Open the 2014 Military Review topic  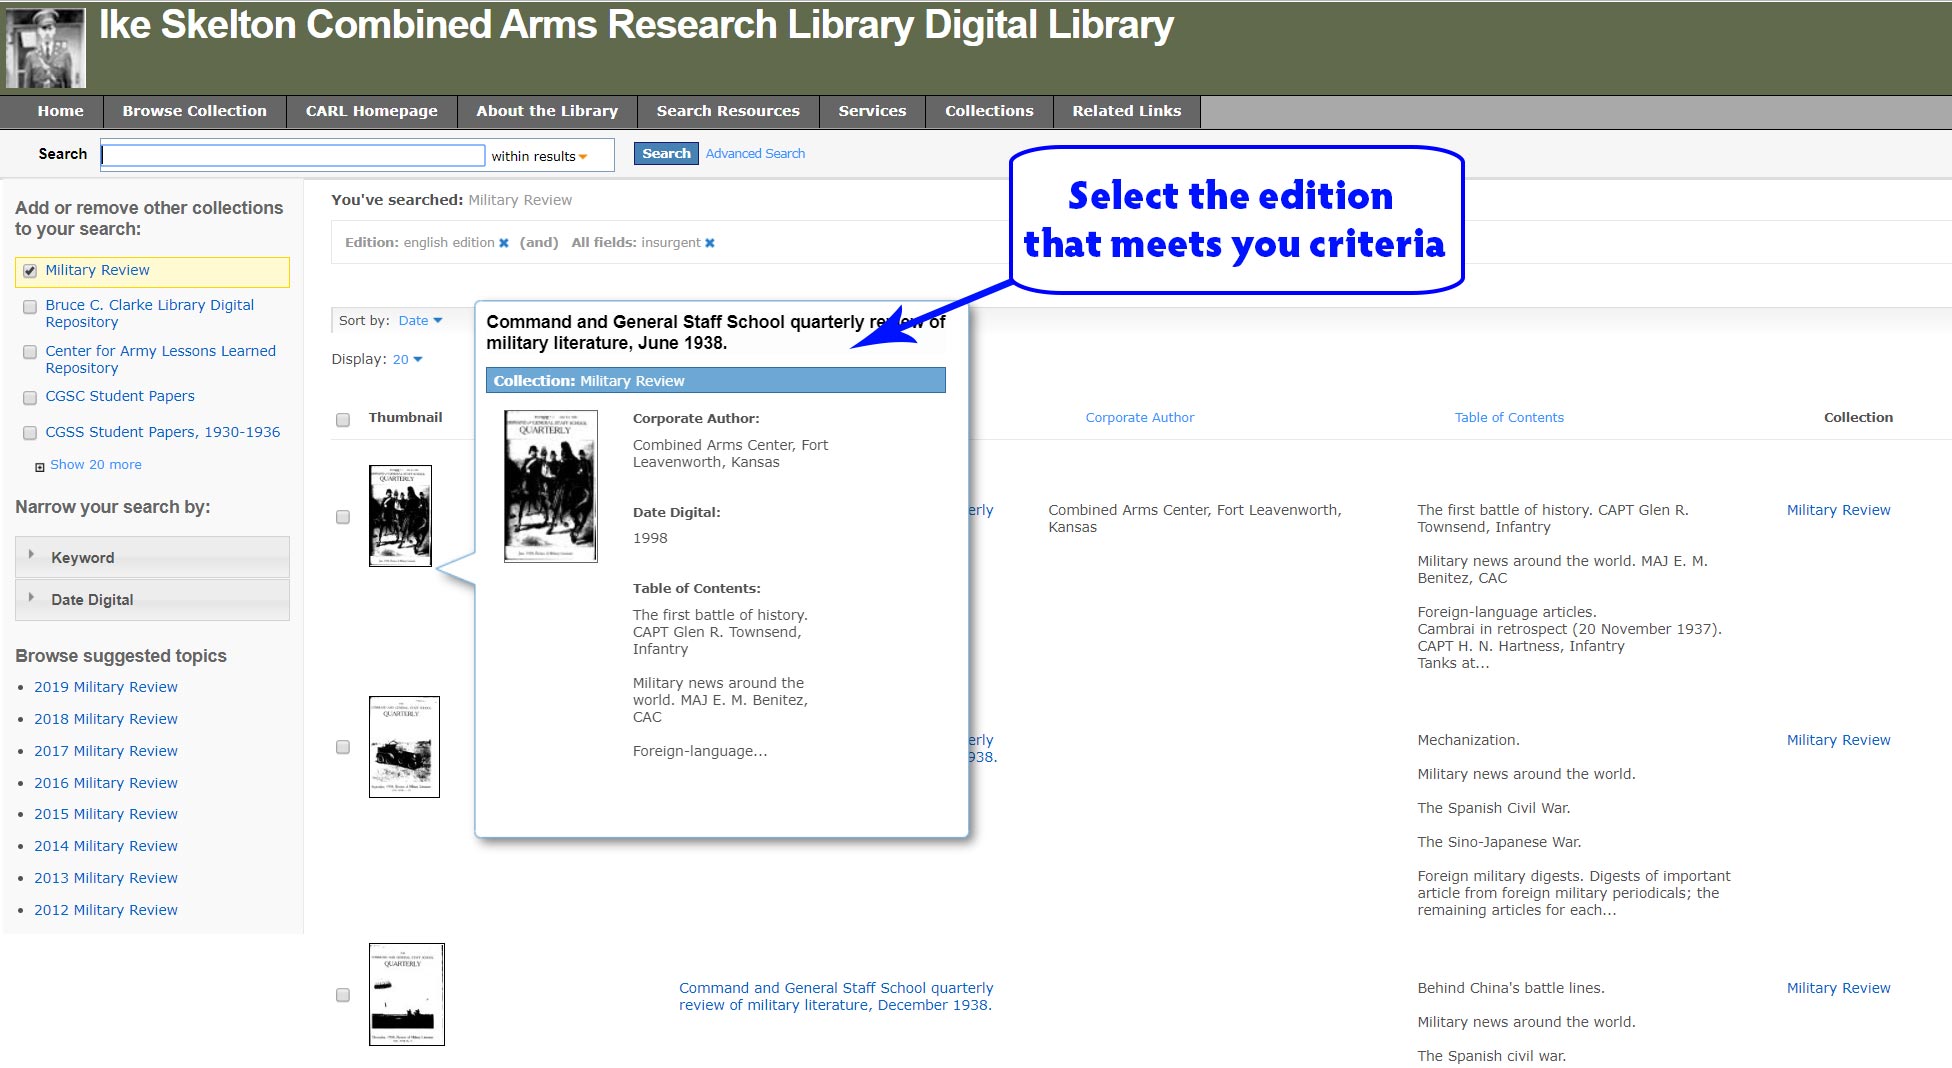point(106,846)
